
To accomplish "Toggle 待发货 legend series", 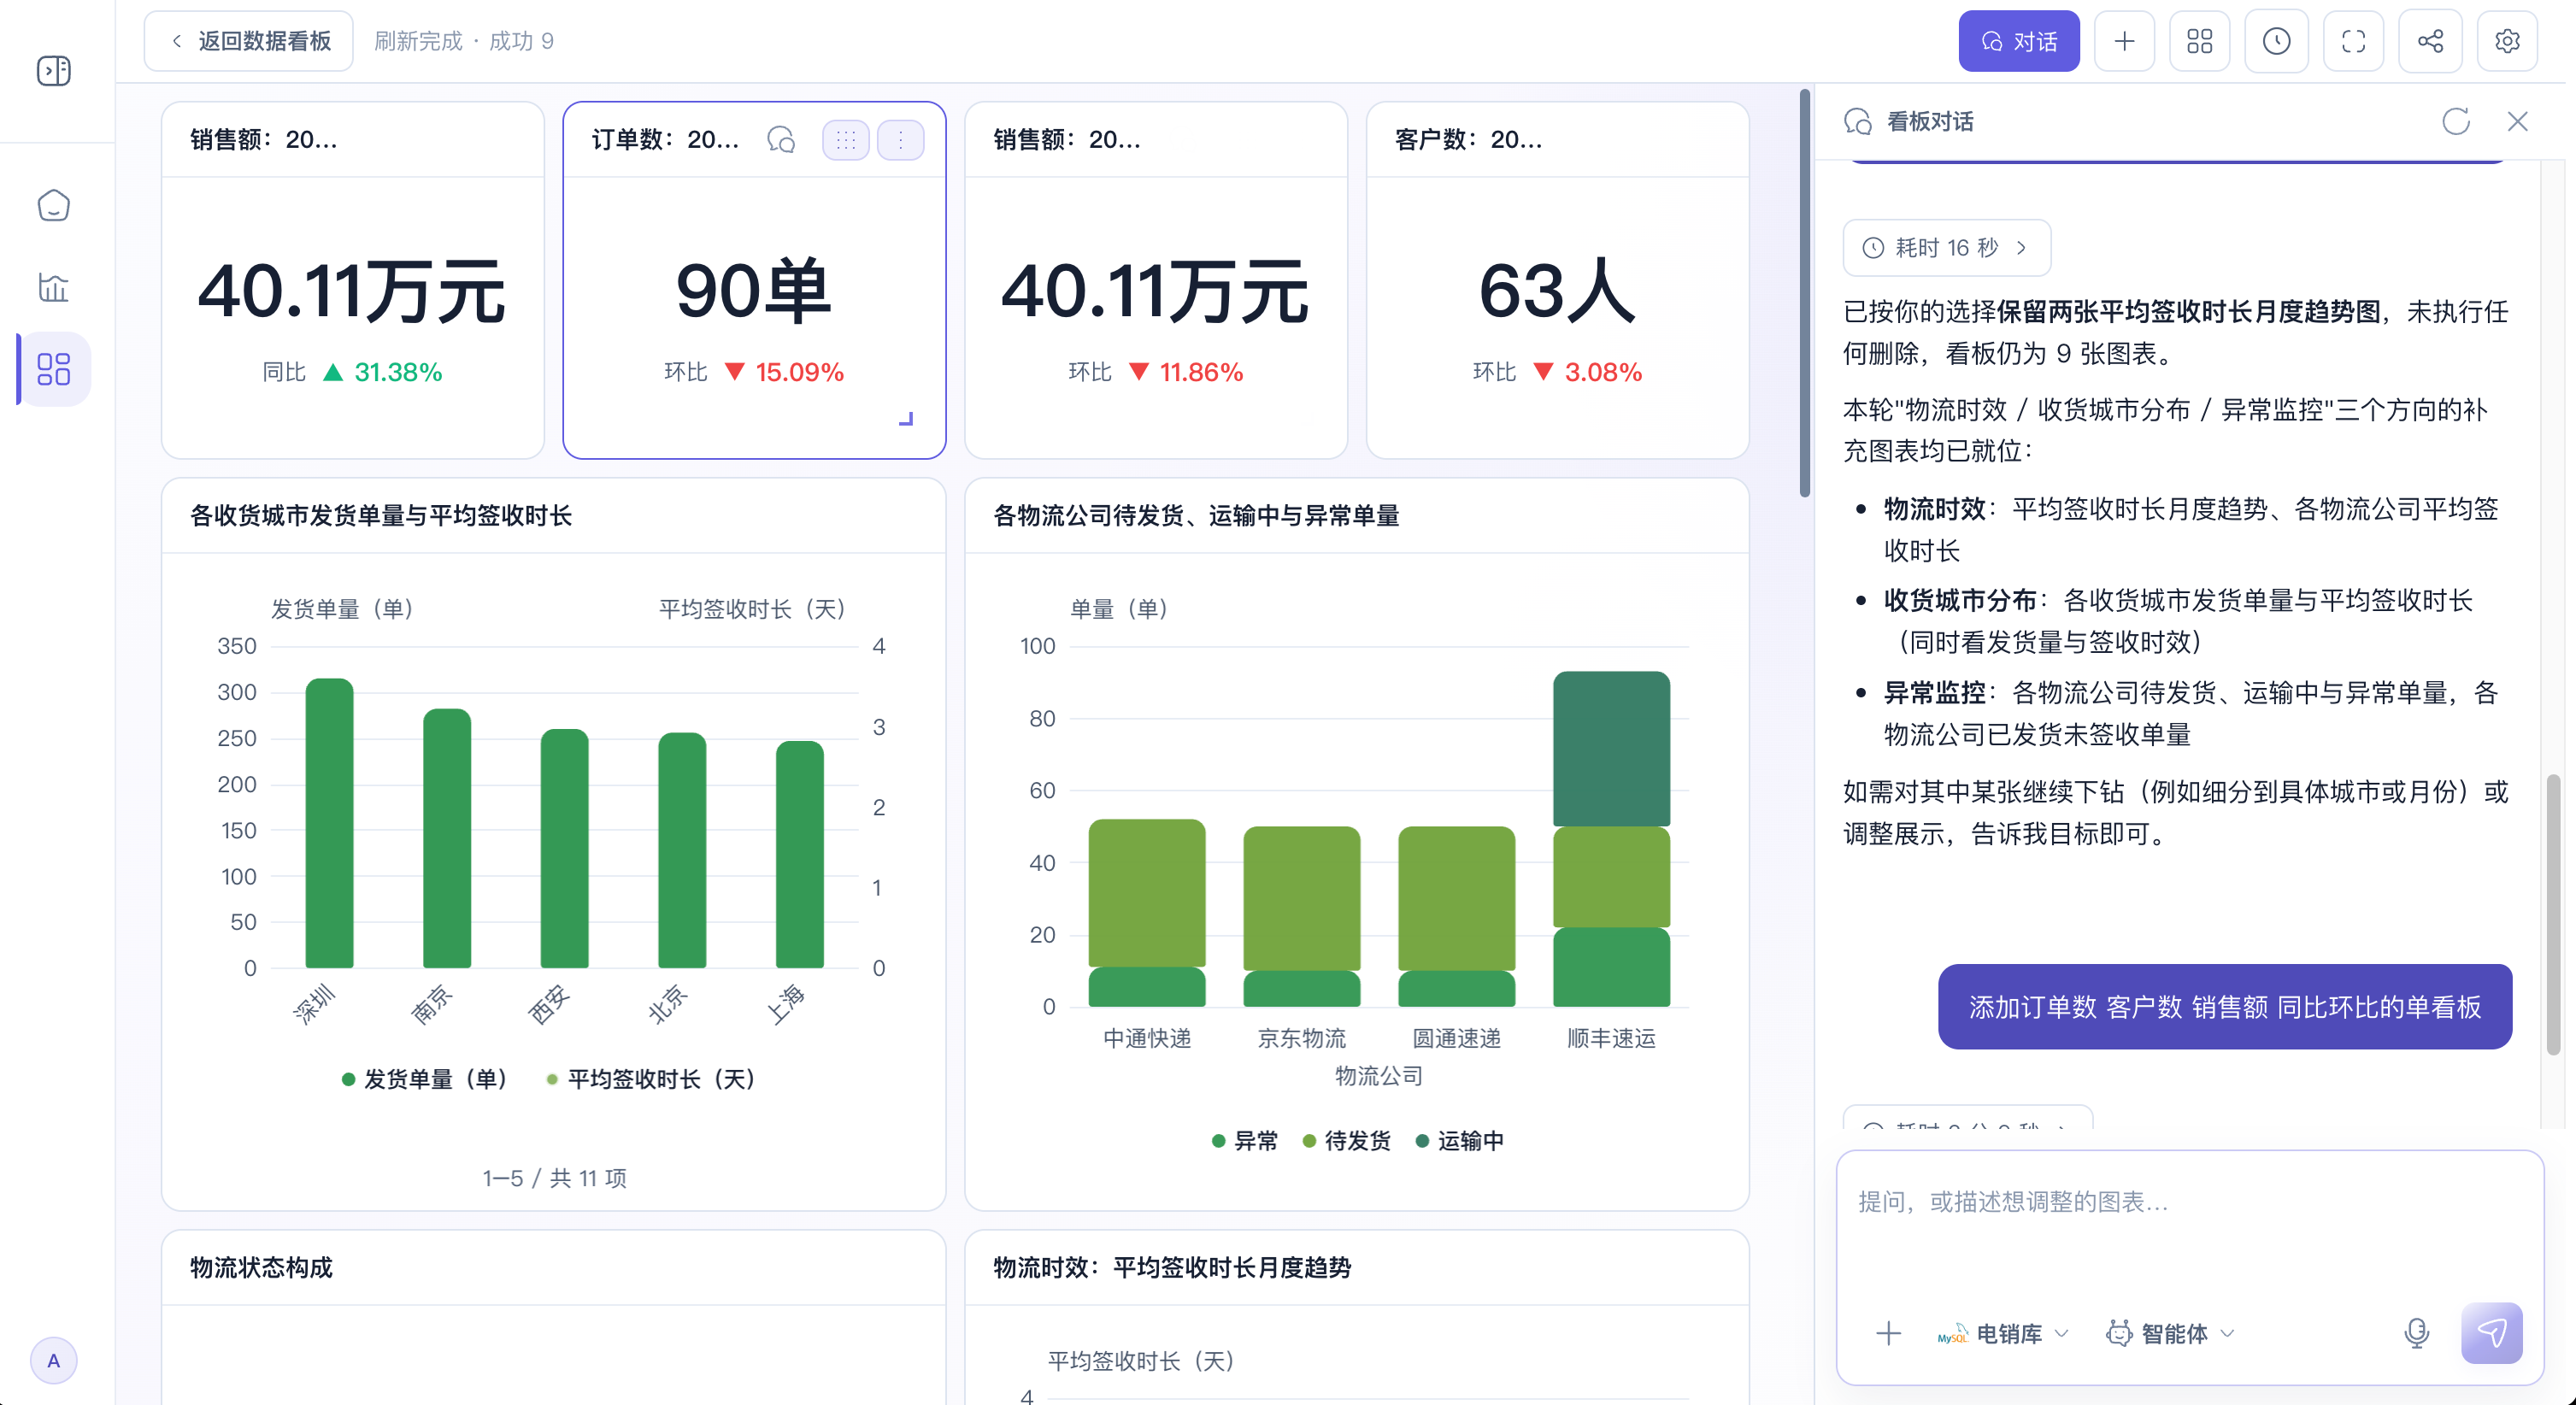I will pos(1346,1141).
